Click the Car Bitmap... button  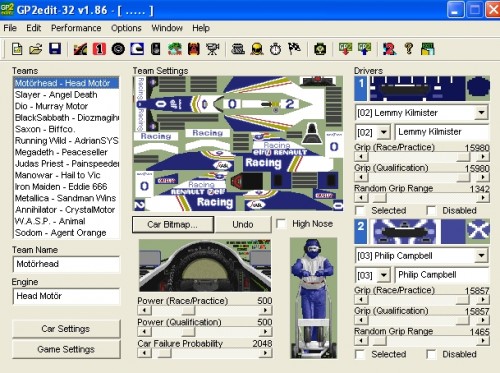click(173, 224)
